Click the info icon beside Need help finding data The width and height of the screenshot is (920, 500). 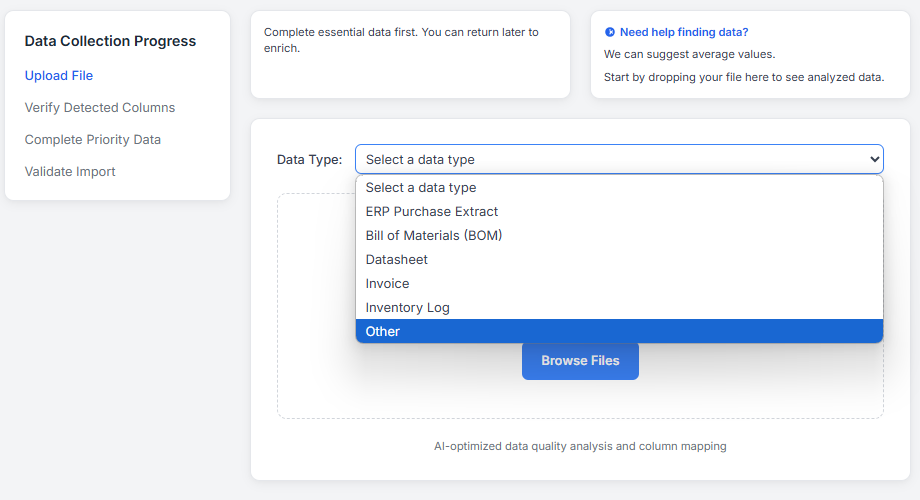pos(610,32)
